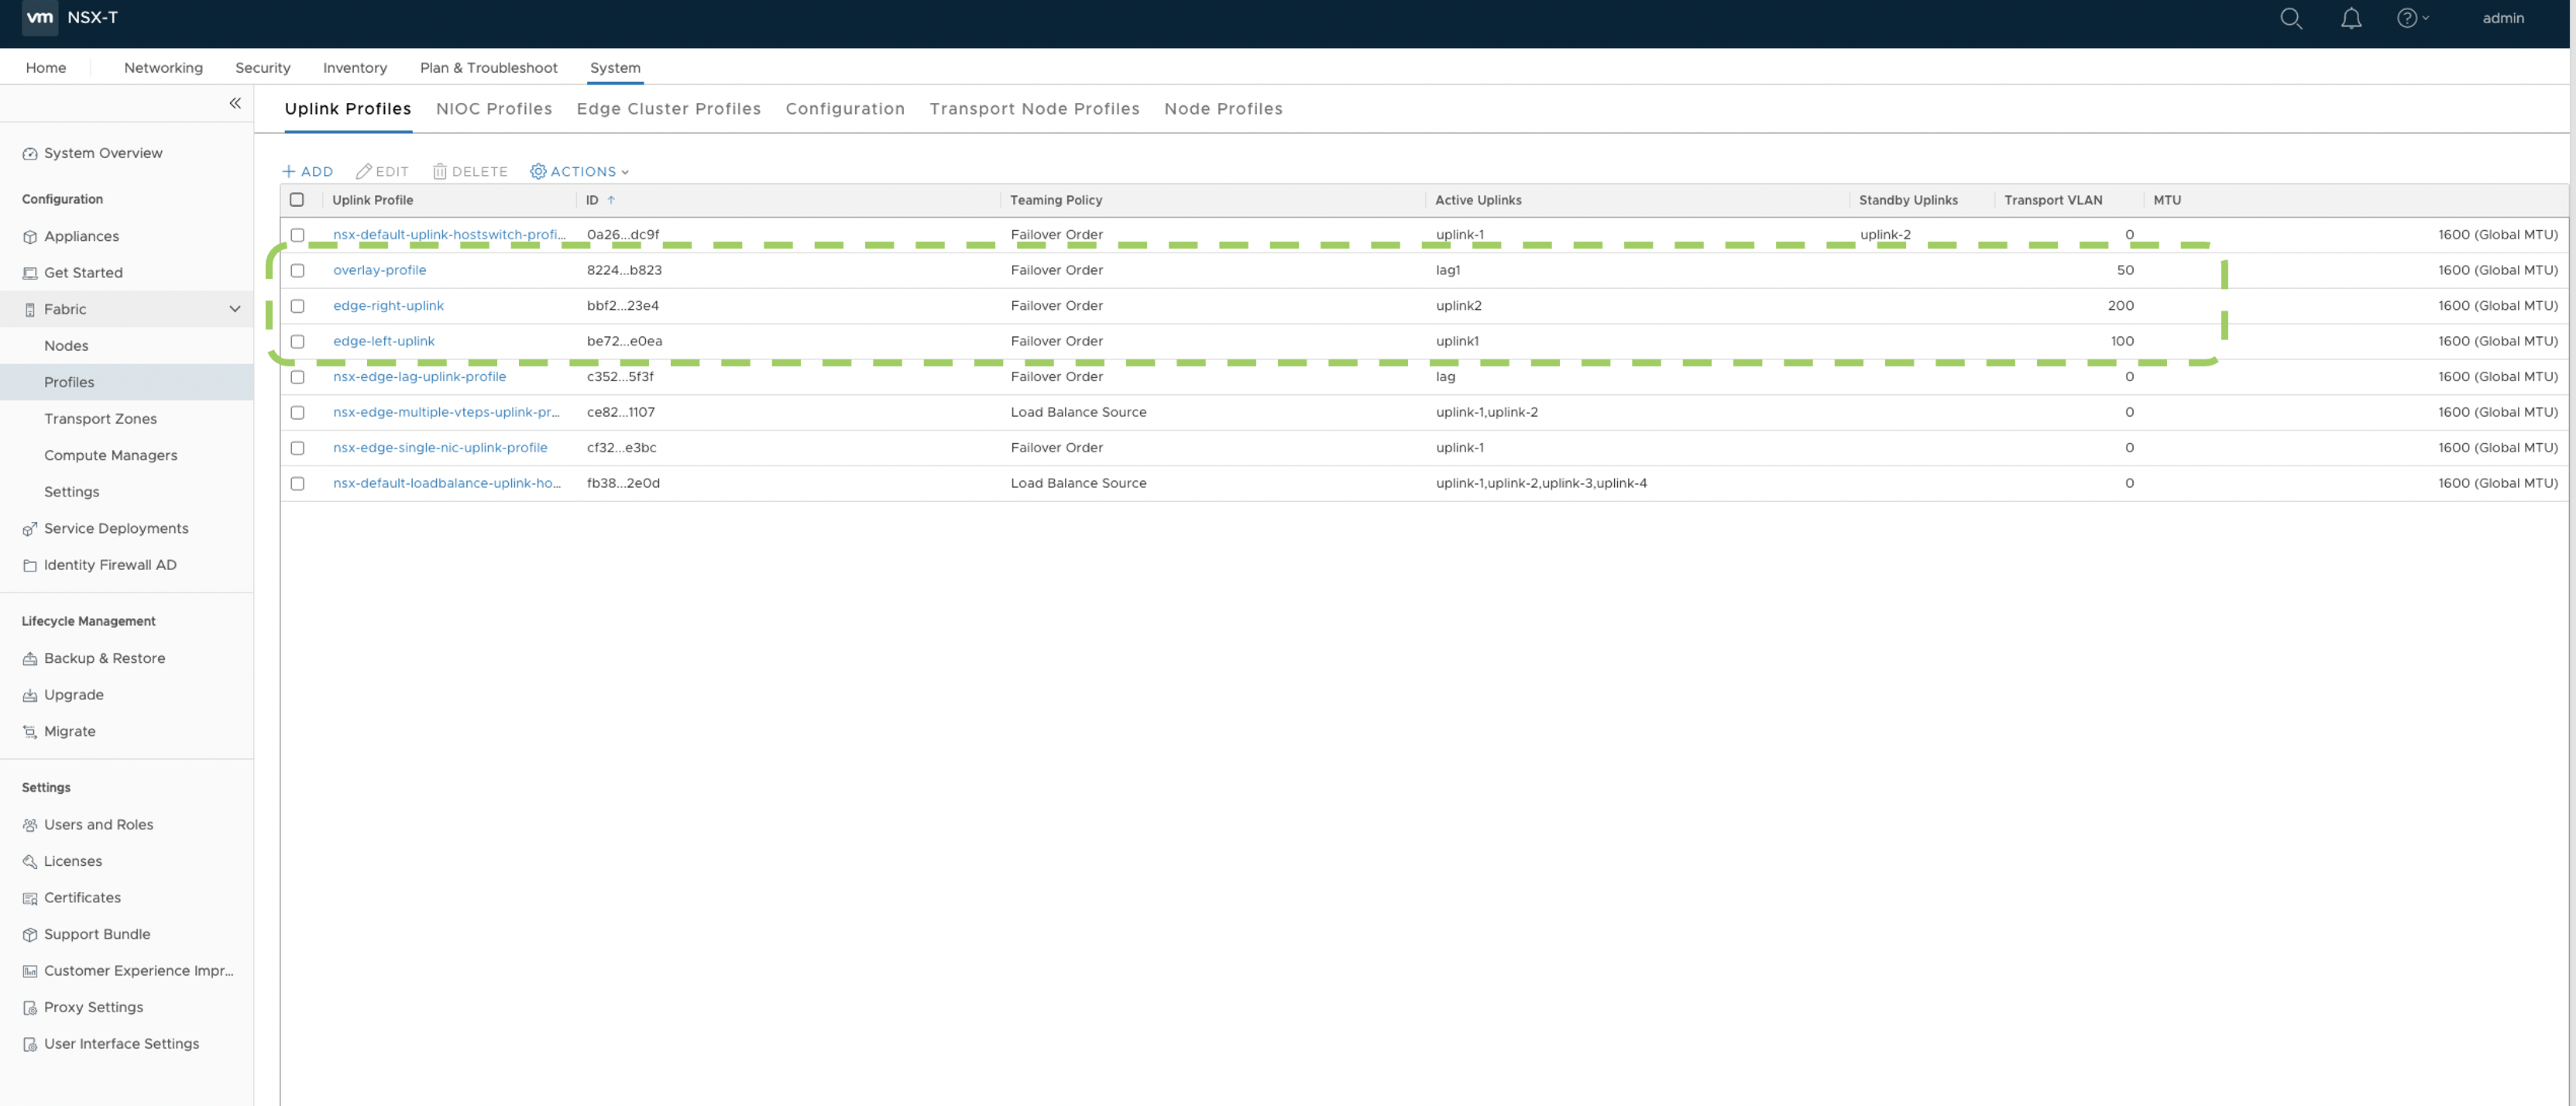Viewport: 2576px width, 1106px height.
Task: Open the edge-right-uplink profile link
Action: tap(388, 305)
